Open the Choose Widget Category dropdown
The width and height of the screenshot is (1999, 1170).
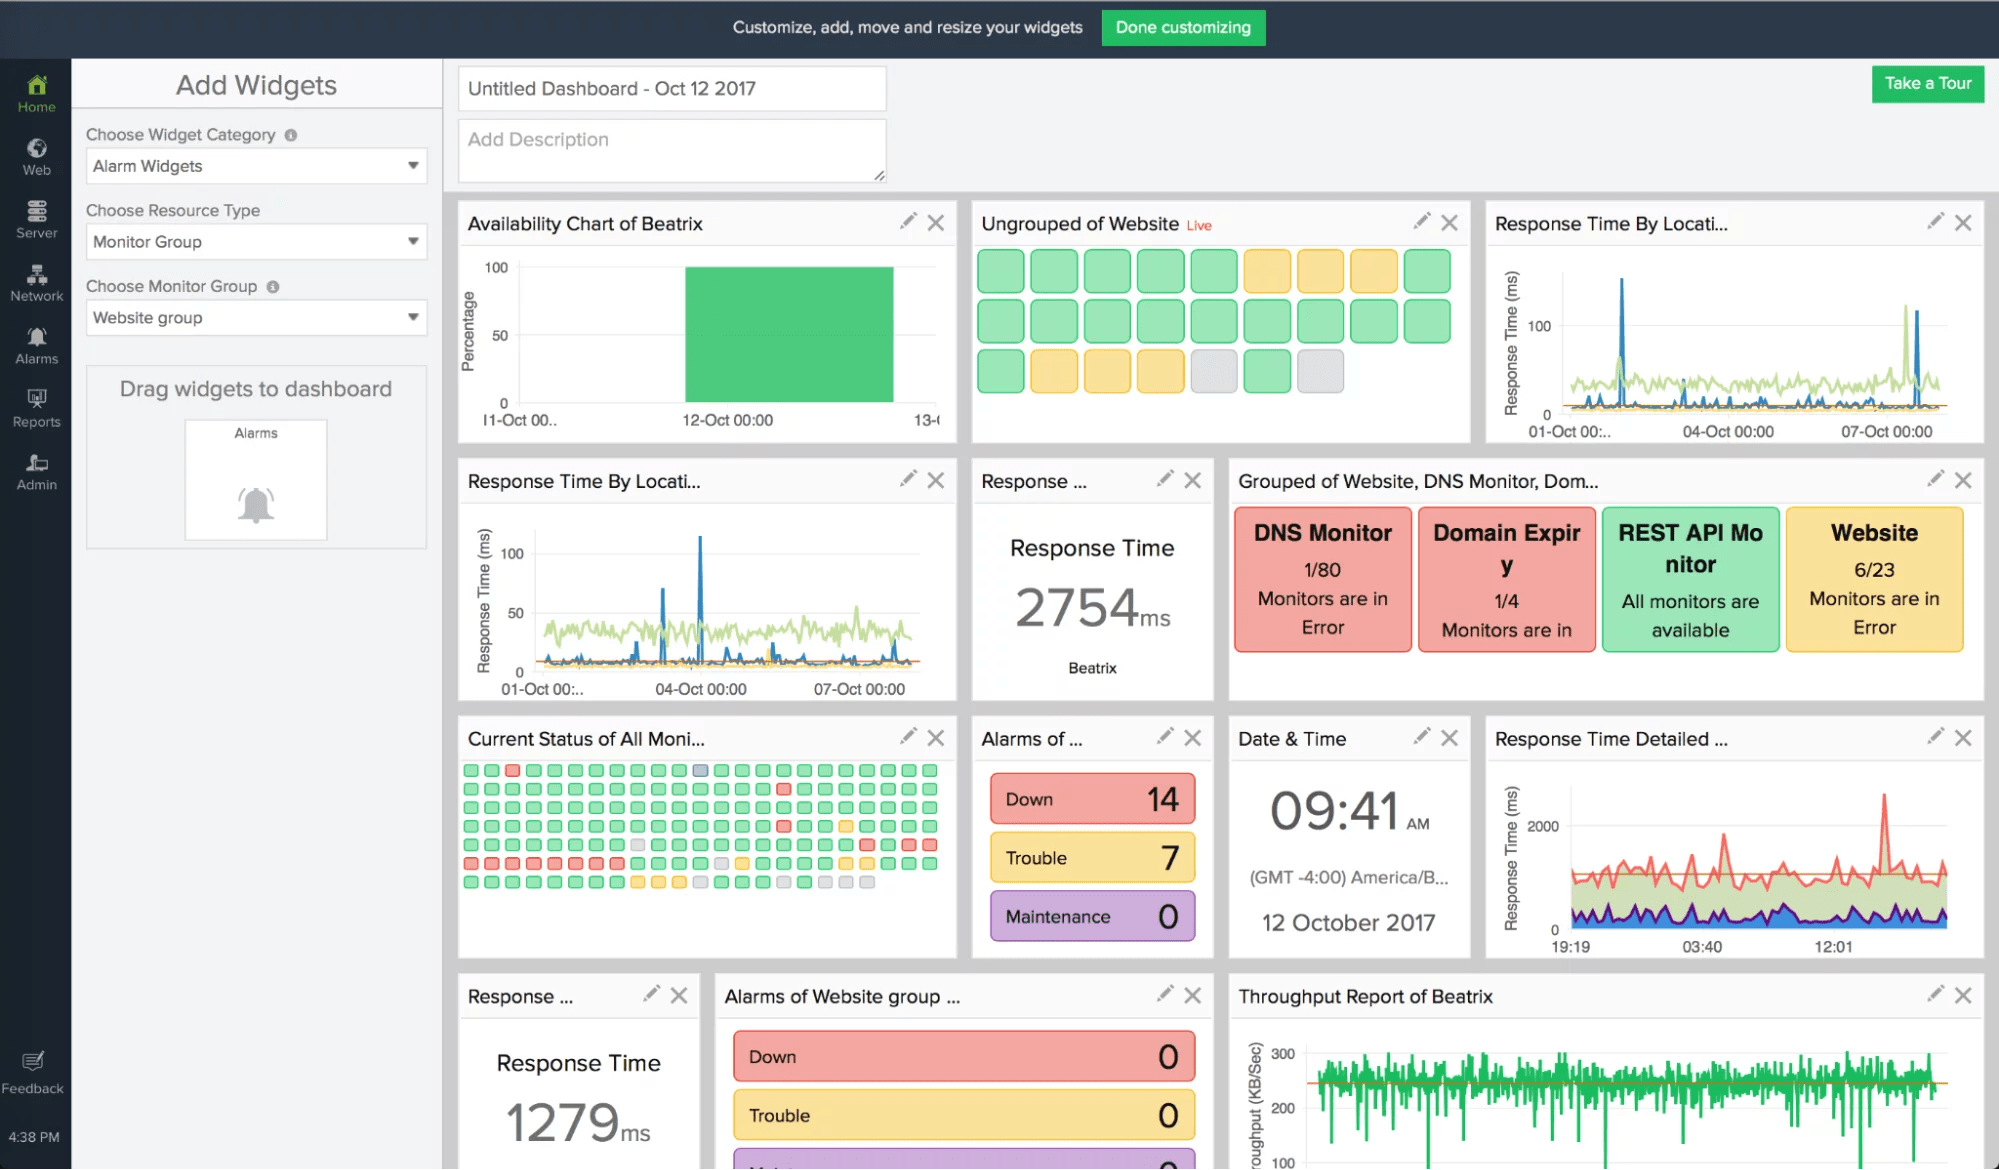tap(255, 166)
